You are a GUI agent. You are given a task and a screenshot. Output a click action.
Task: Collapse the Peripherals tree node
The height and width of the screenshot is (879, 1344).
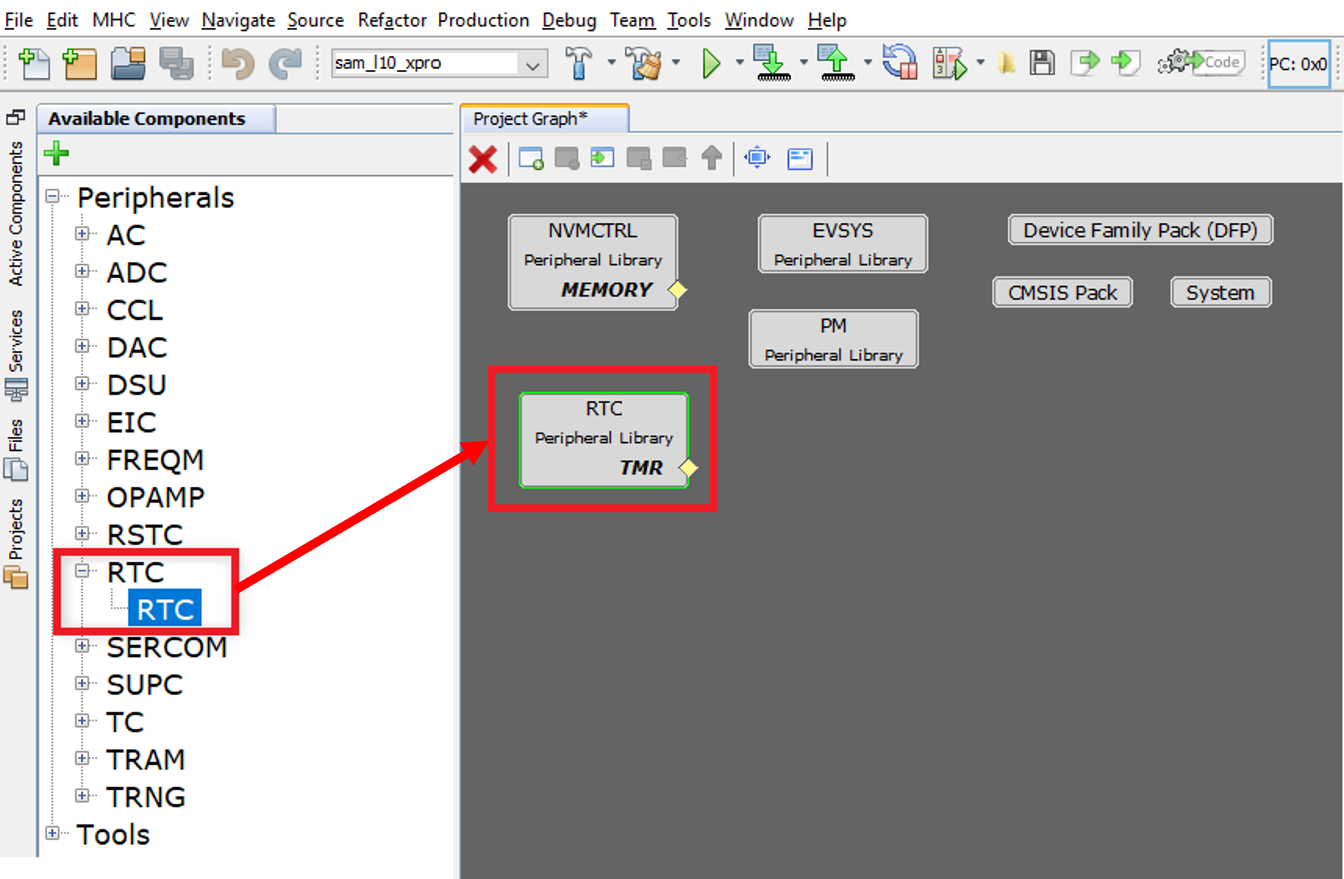point(53,197)
